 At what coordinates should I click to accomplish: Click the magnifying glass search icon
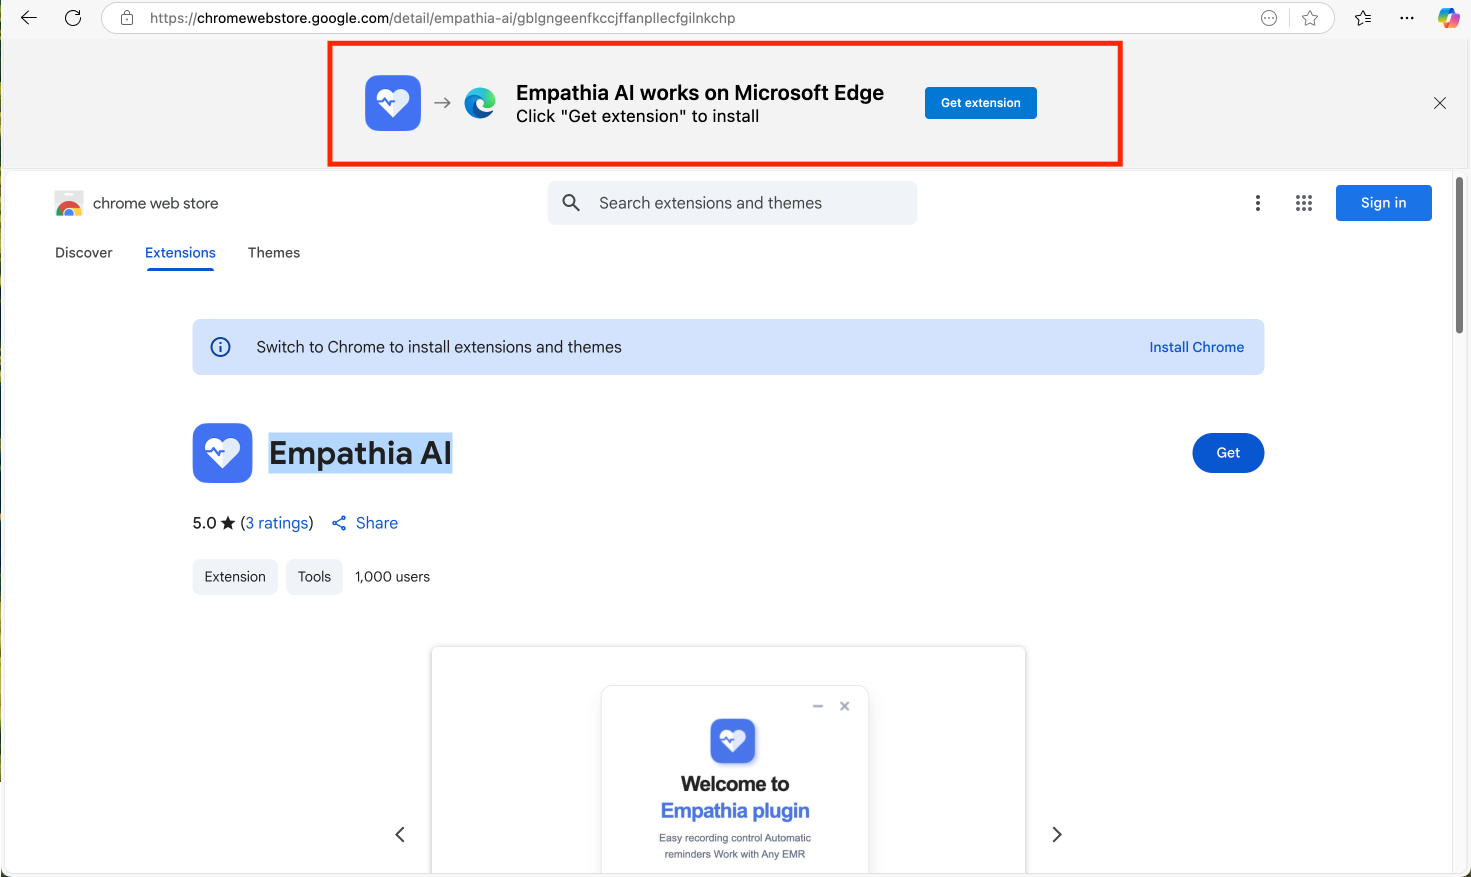point(571,203)
